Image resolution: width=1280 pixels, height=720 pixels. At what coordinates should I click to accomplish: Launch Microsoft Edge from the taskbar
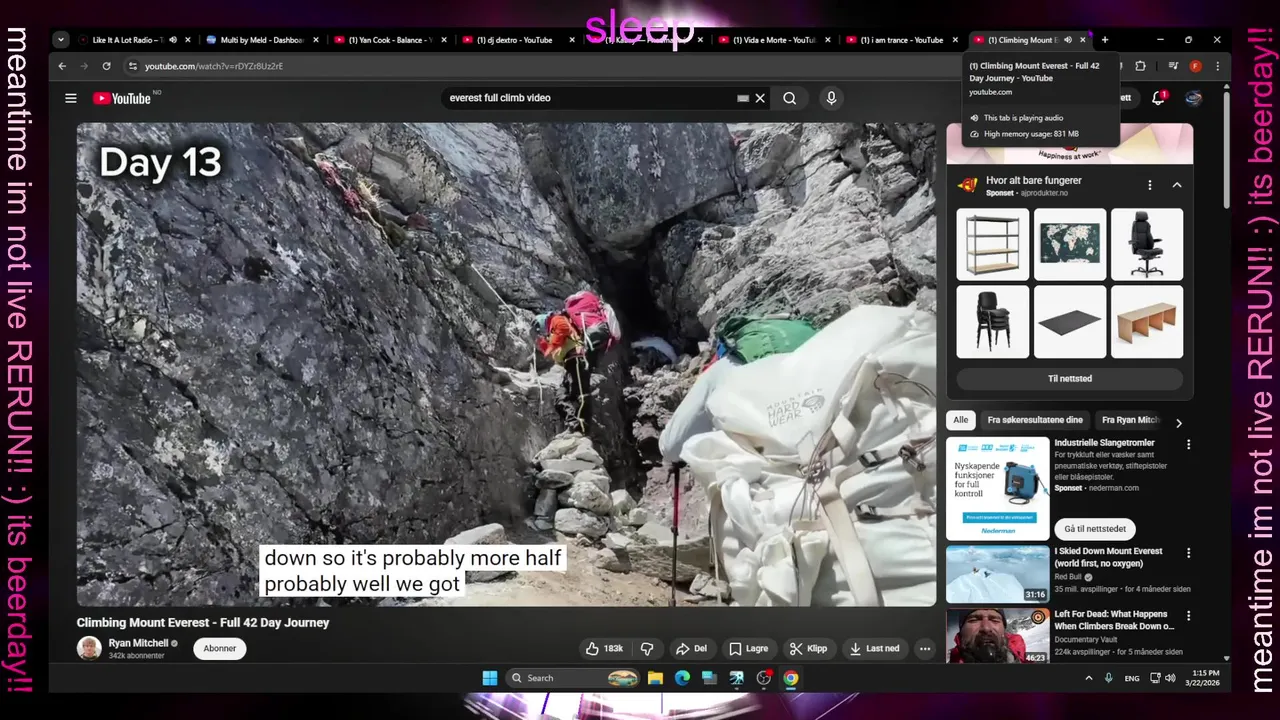click(682, 678)
